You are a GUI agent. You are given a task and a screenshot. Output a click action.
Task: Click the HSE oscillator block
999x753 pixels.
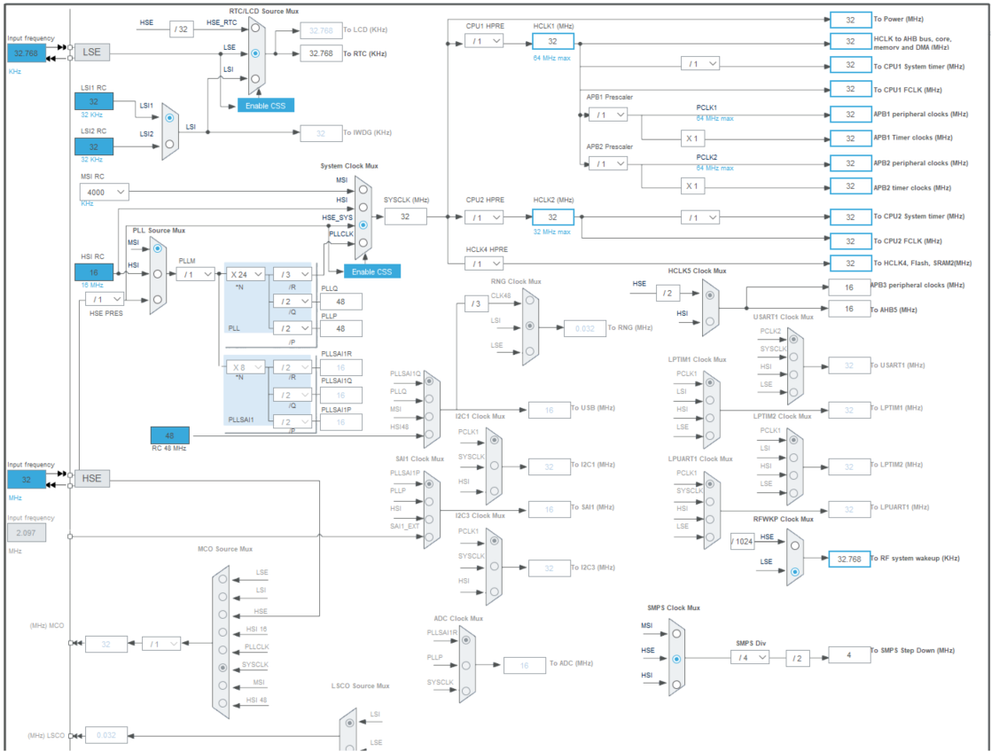pos(92,478)
